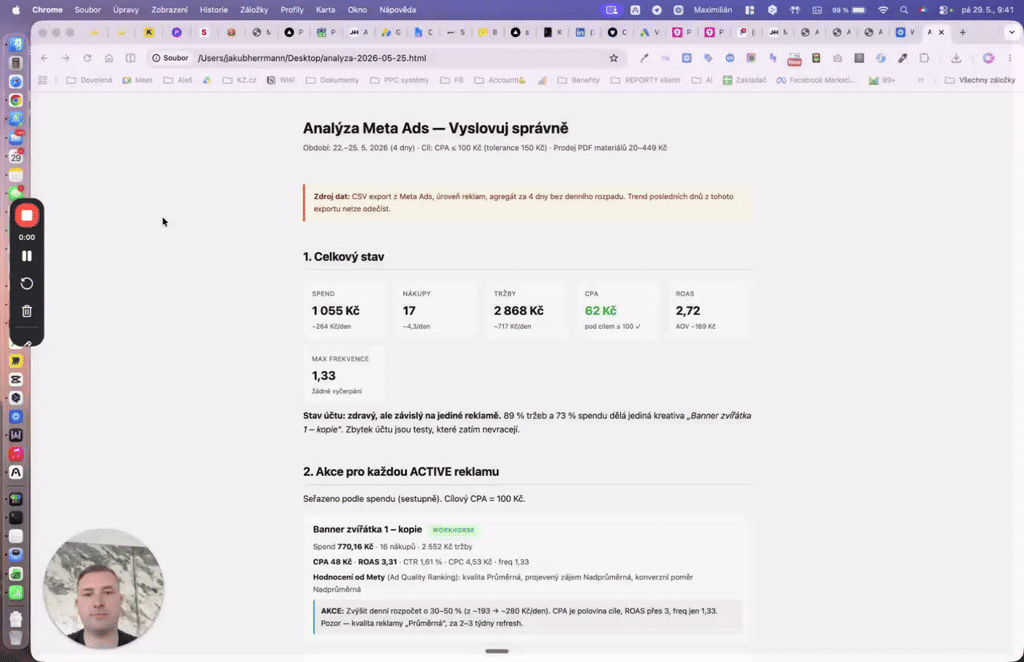Image resolution: width=1024 pixels, height=662 pixels.
Task: Open the Calendar app showing 29 in Dock
Action: pos(16,157)
